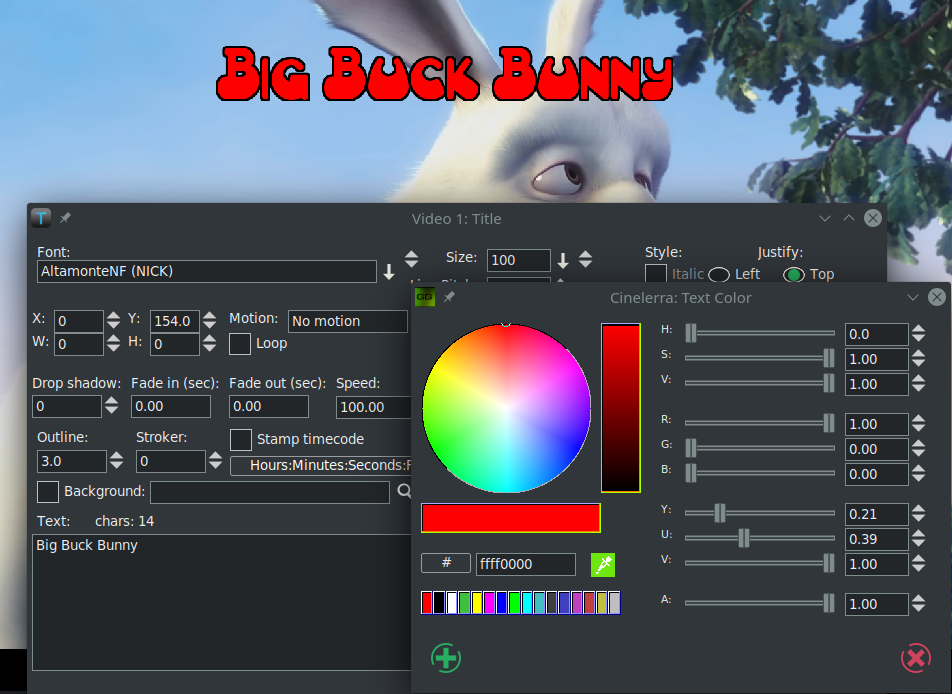Click the Big Buck Bunny text area
Viewport: 952px width, 694px height.
point(220,600)
